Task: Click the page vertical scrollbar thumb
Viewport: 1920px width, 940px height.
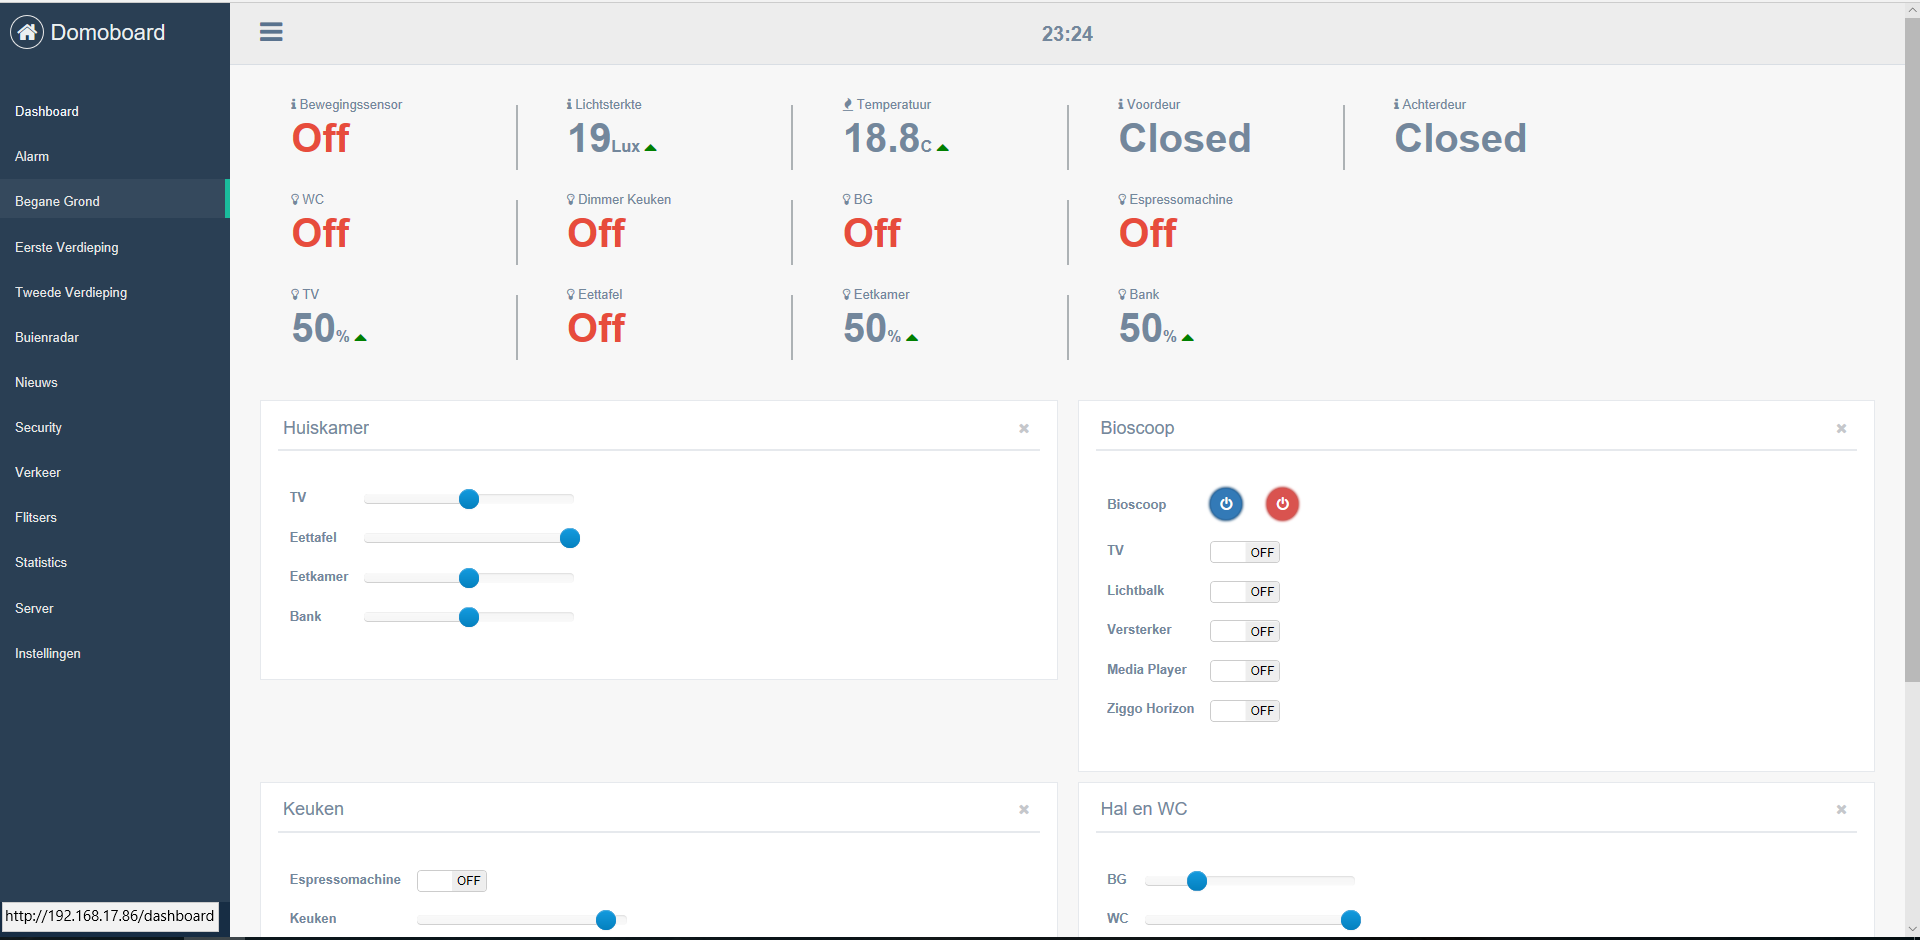Action: 1911,350
